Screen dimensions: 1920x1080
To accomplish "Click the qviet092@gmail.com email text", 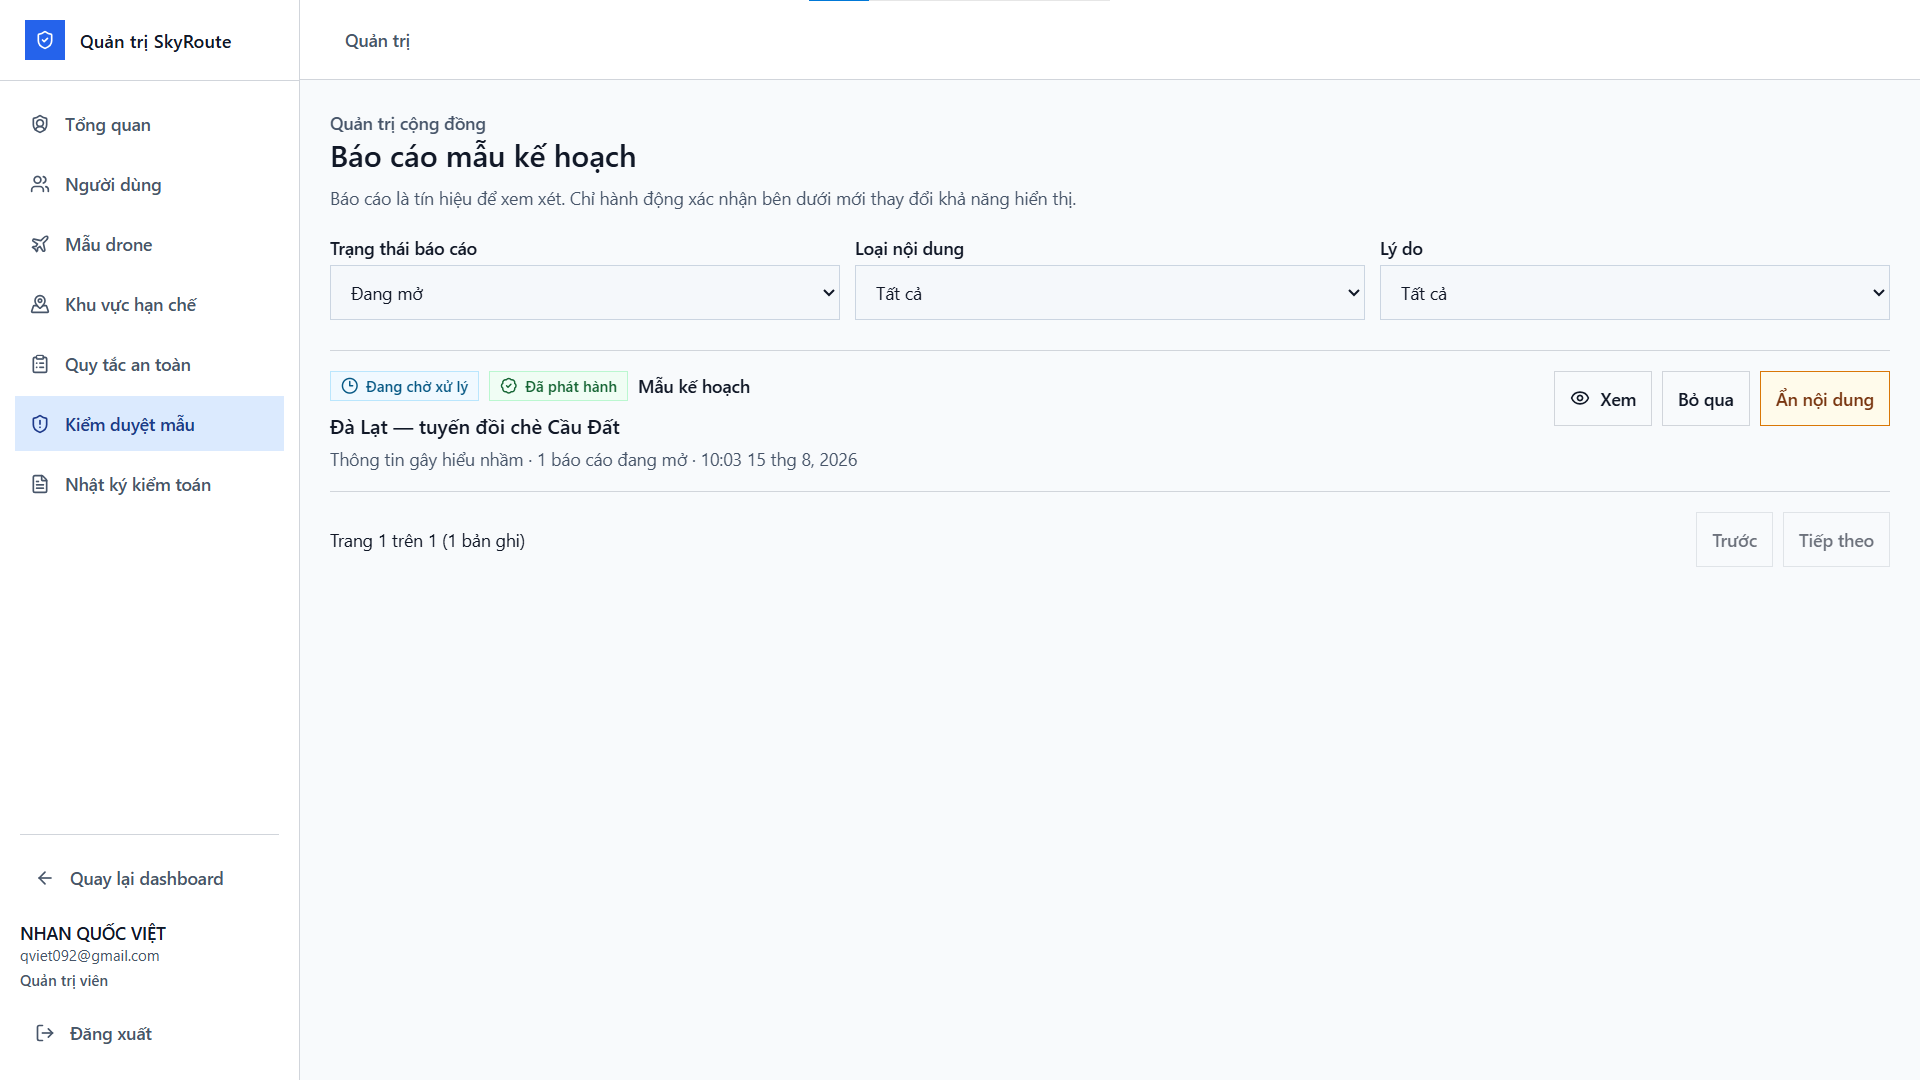I will (x=90, y=955).
